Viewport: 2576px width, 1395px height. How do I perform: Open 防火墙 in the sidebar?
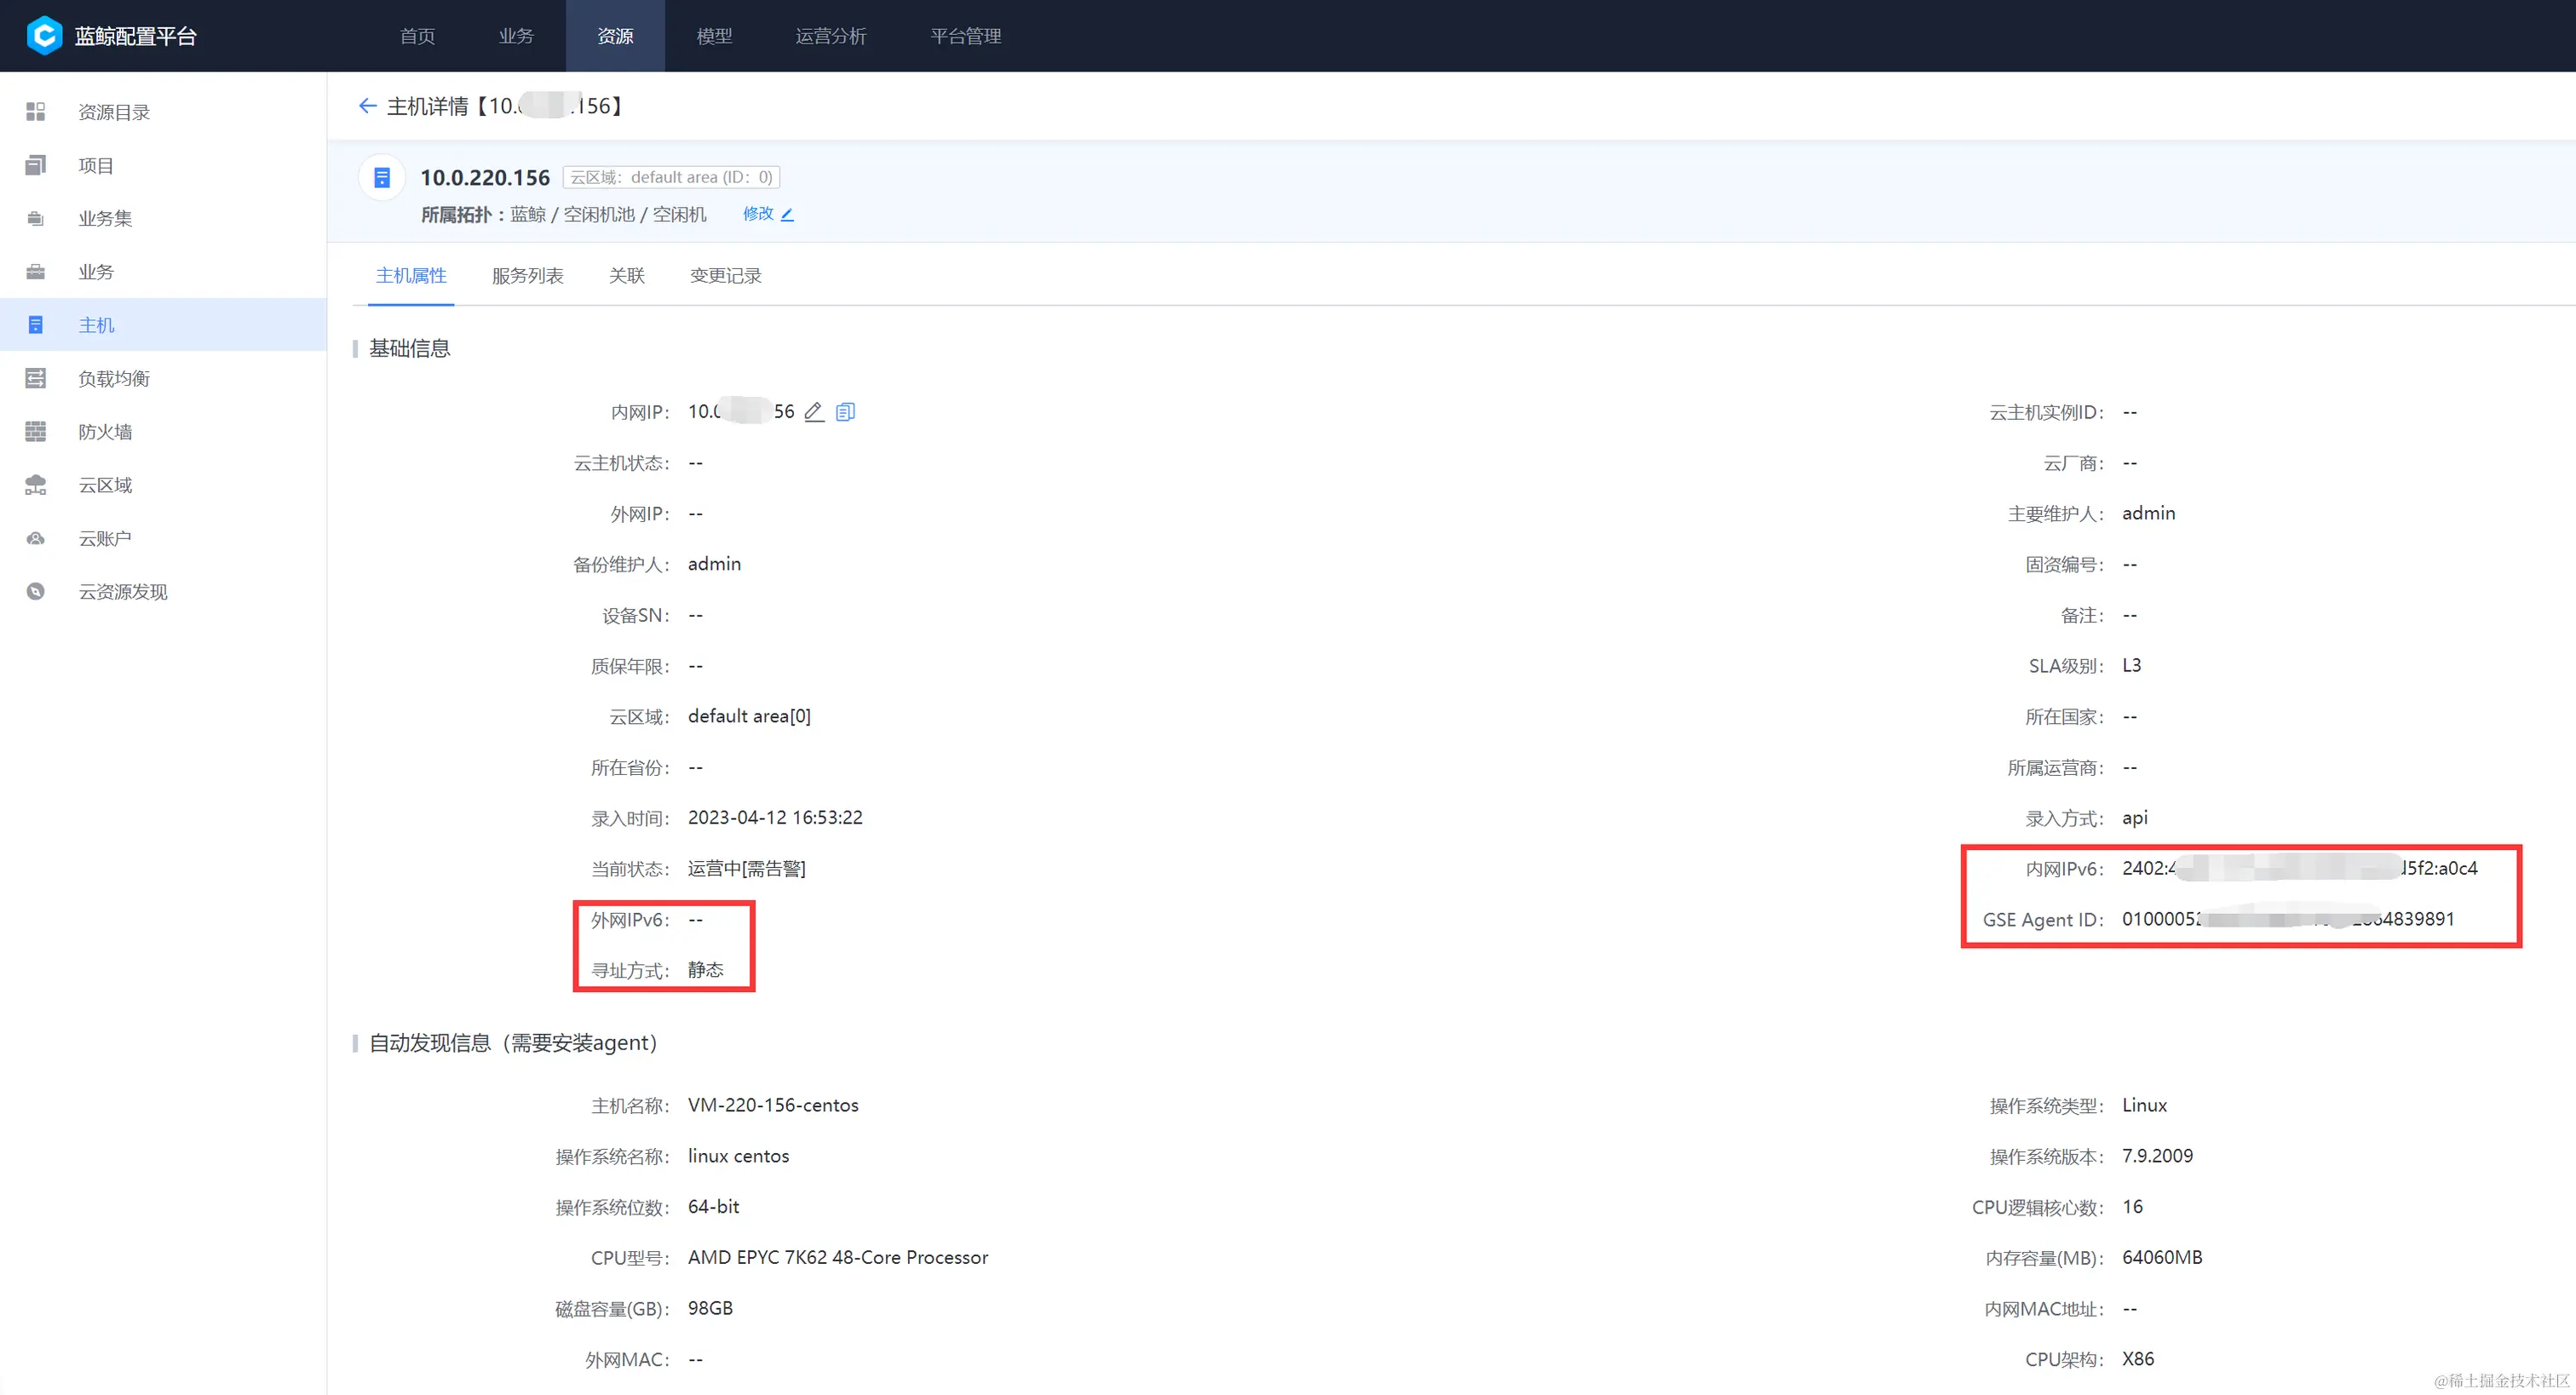(105, 432)
